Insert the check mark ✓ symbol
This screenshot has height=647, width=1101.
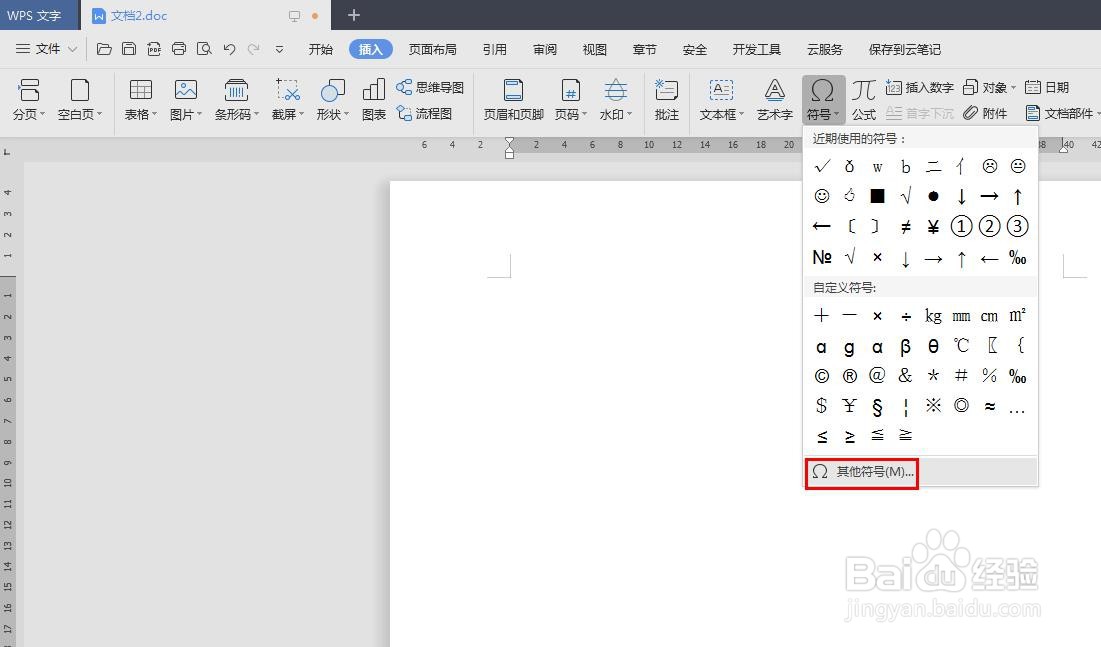click(x=822, y=166)
